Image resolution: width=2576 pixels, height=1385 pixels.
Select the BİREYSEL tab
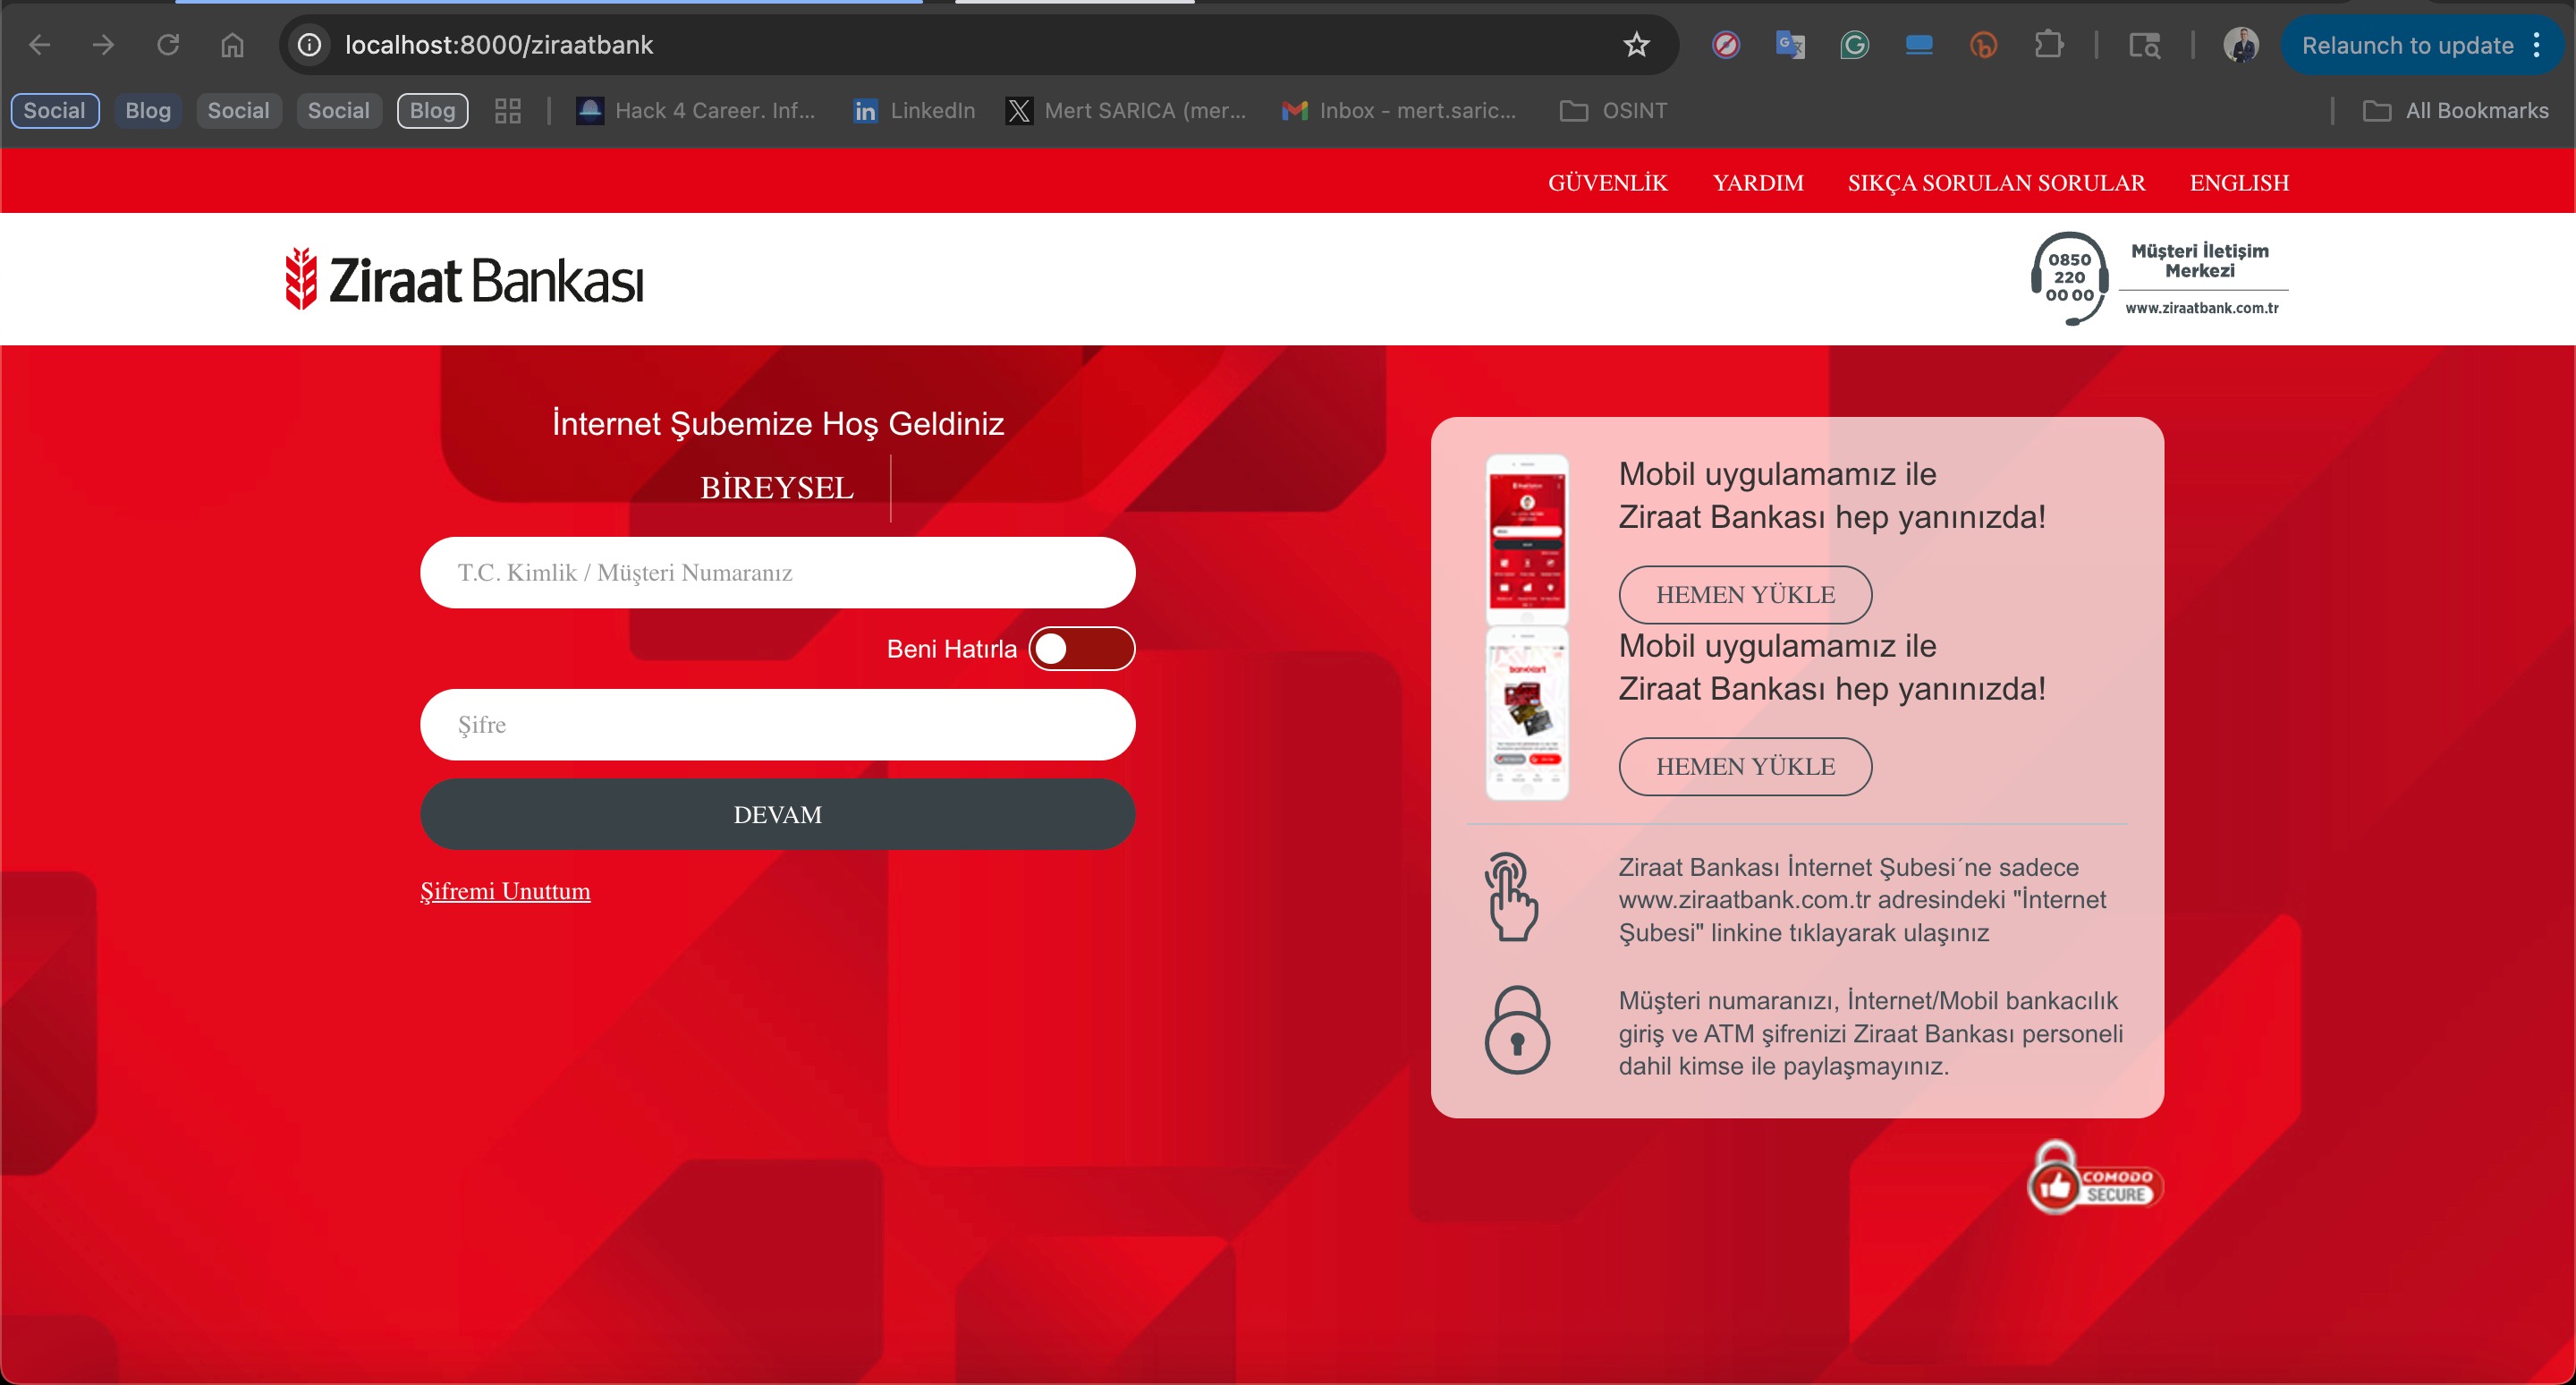pyautogui.click(x=777, y=488)
